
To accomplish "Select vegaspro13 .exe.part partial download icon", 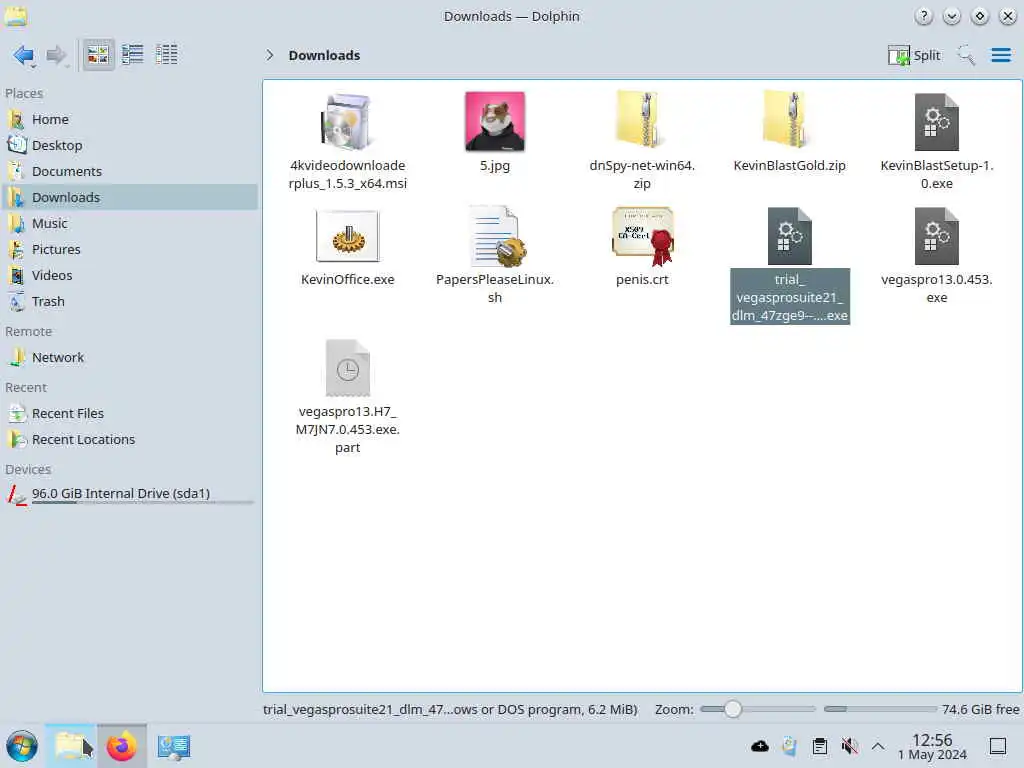I will 347,368.
